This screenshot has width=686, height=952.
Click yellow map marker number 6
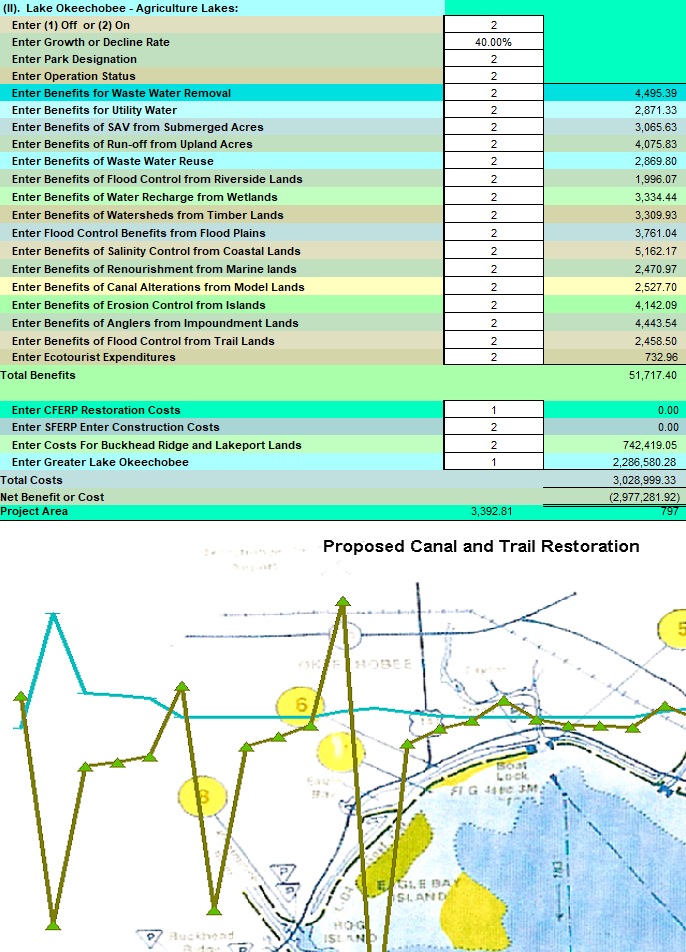300,706
